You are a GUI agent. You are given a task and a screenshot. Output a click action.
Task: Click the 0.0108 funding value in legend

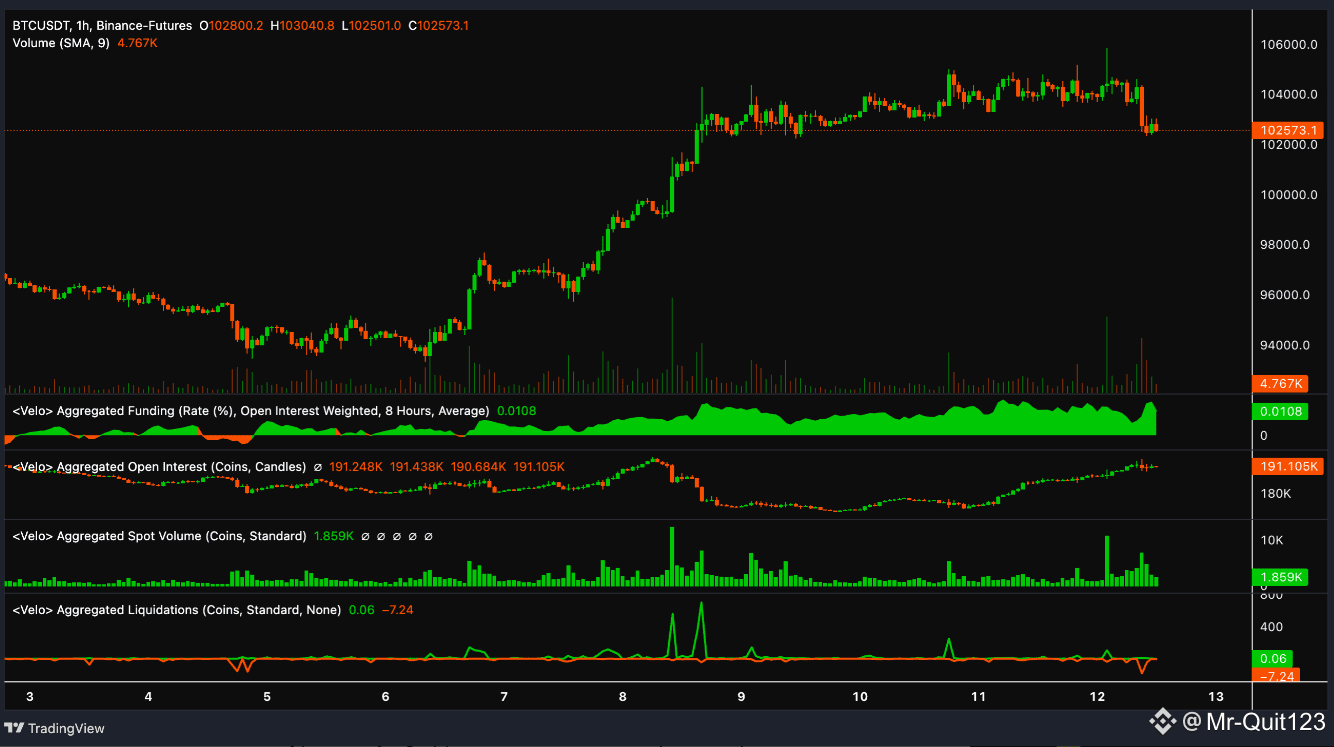point(516,411)
